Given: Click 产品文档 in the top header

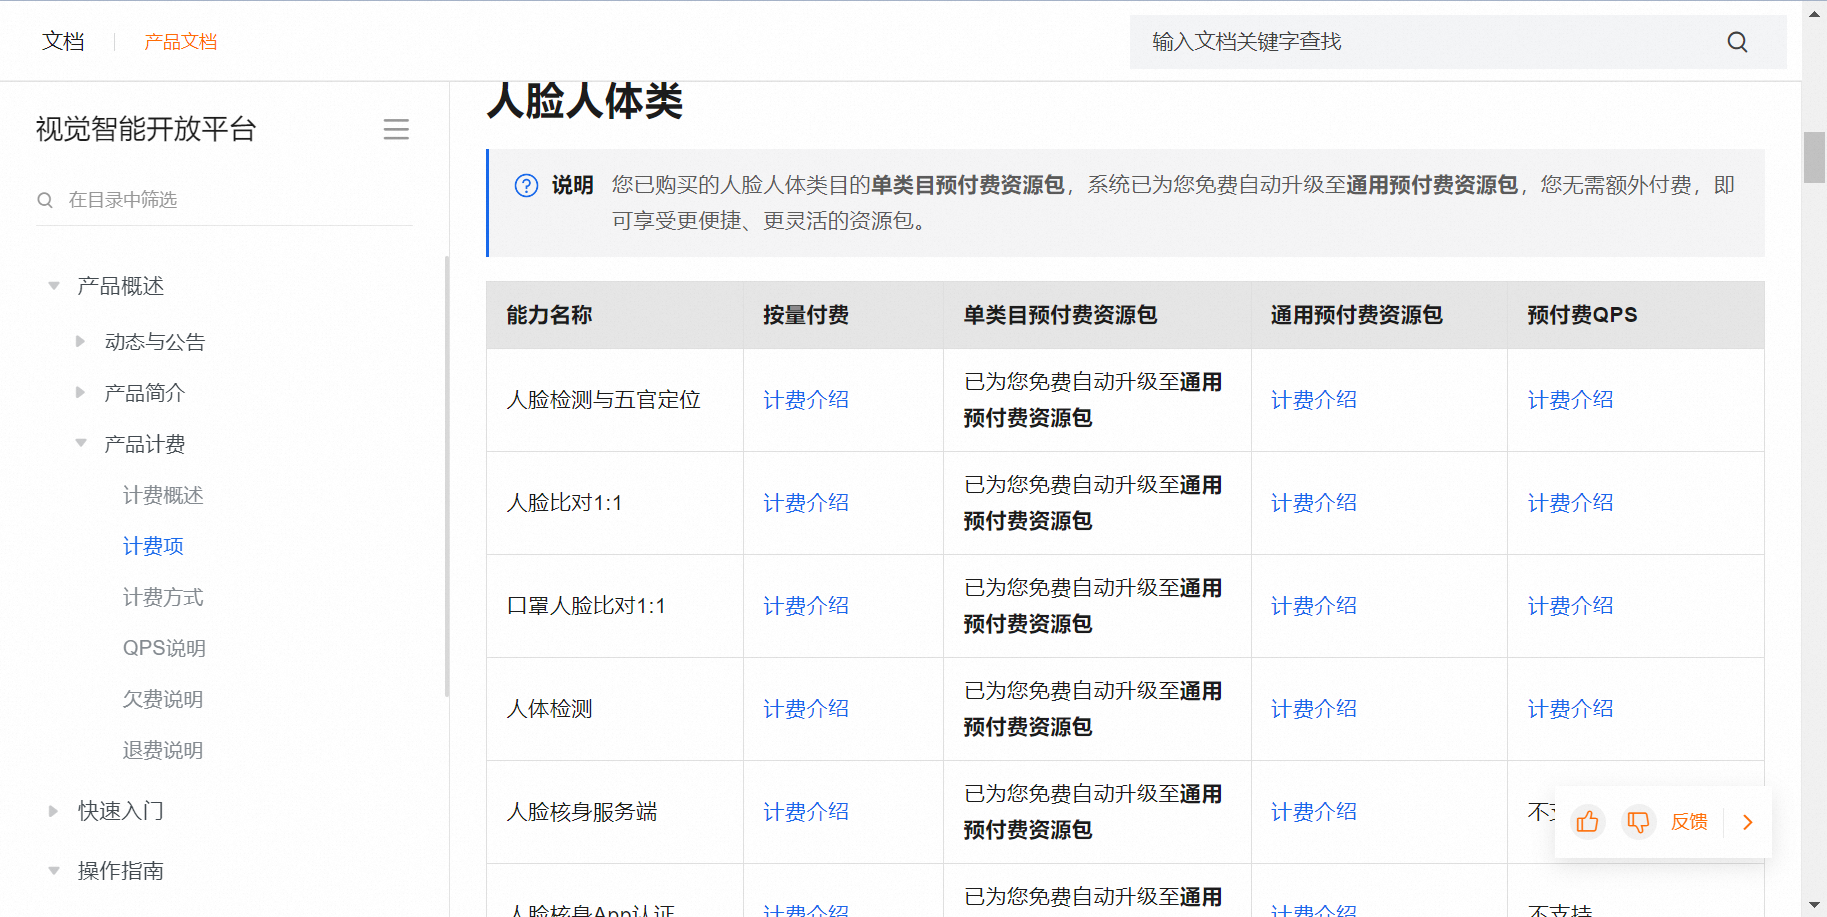Looking at the screenshot, I should tap(181, 41).
